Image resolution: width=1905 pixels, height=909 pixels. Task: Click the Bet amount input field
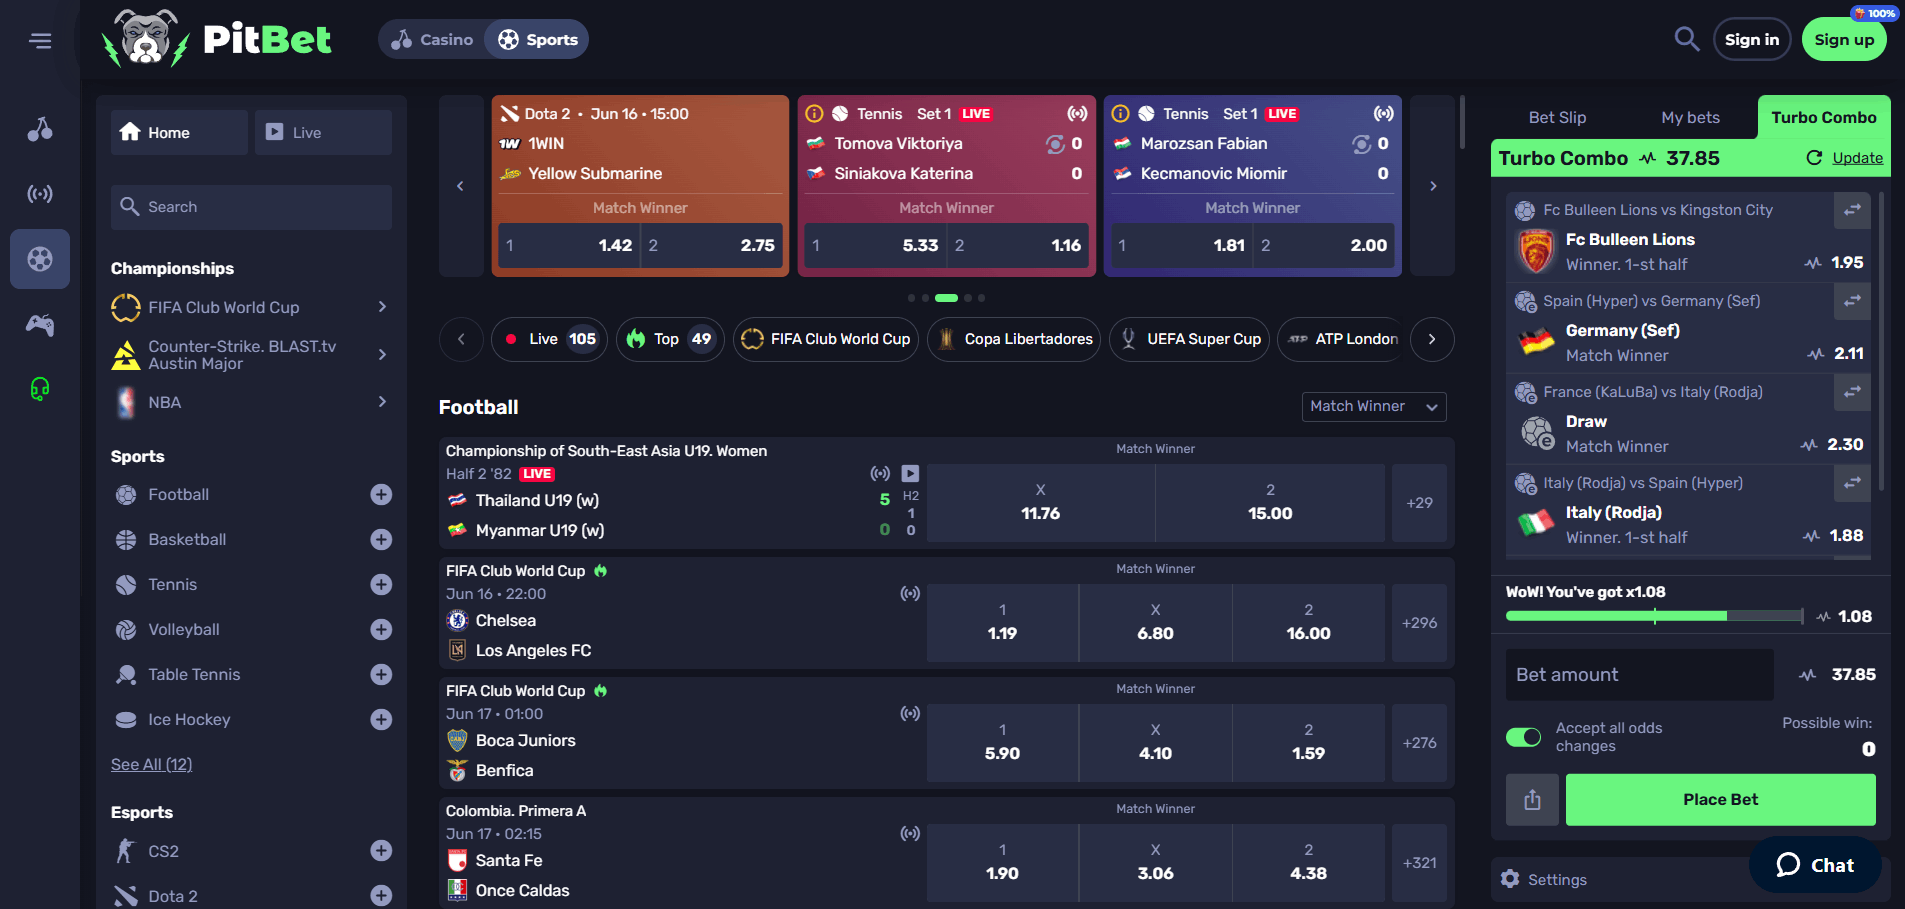click(1639, 675)
